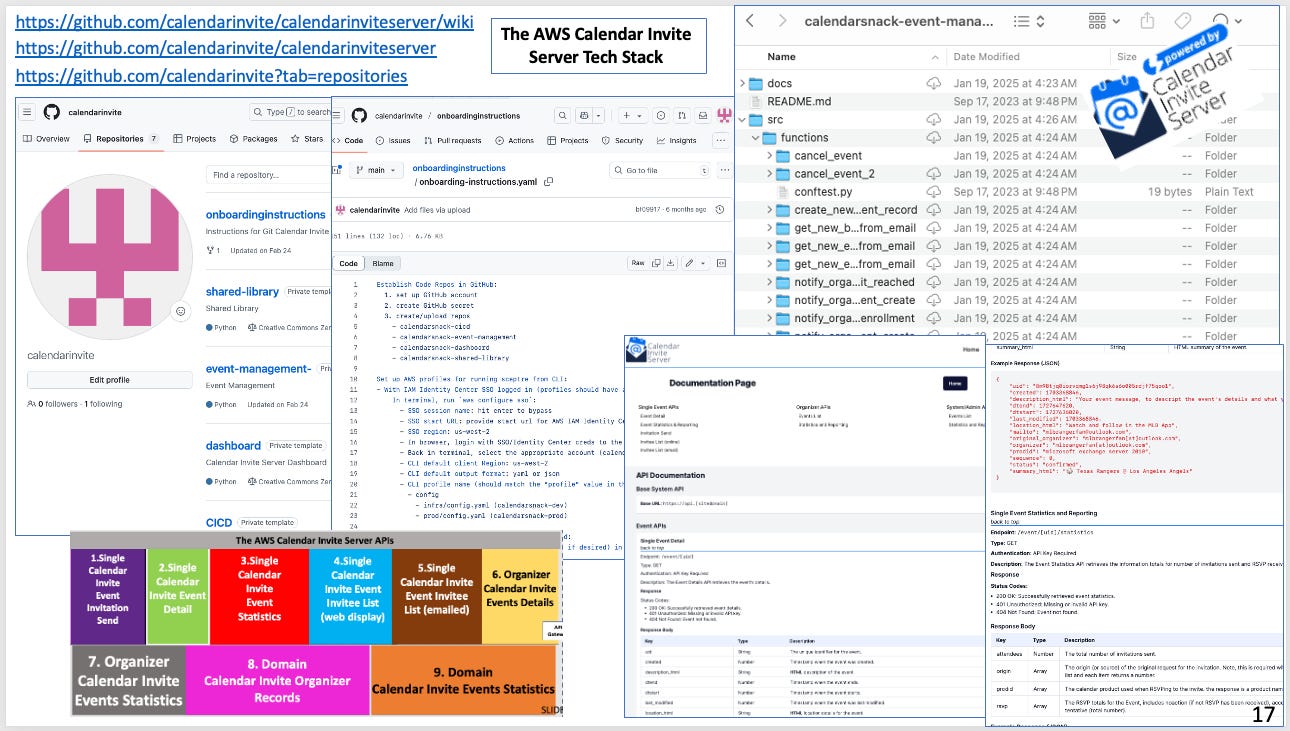1290x731 pixels.
Task: Expand the cancel_event folder
Action: [769, 155]
